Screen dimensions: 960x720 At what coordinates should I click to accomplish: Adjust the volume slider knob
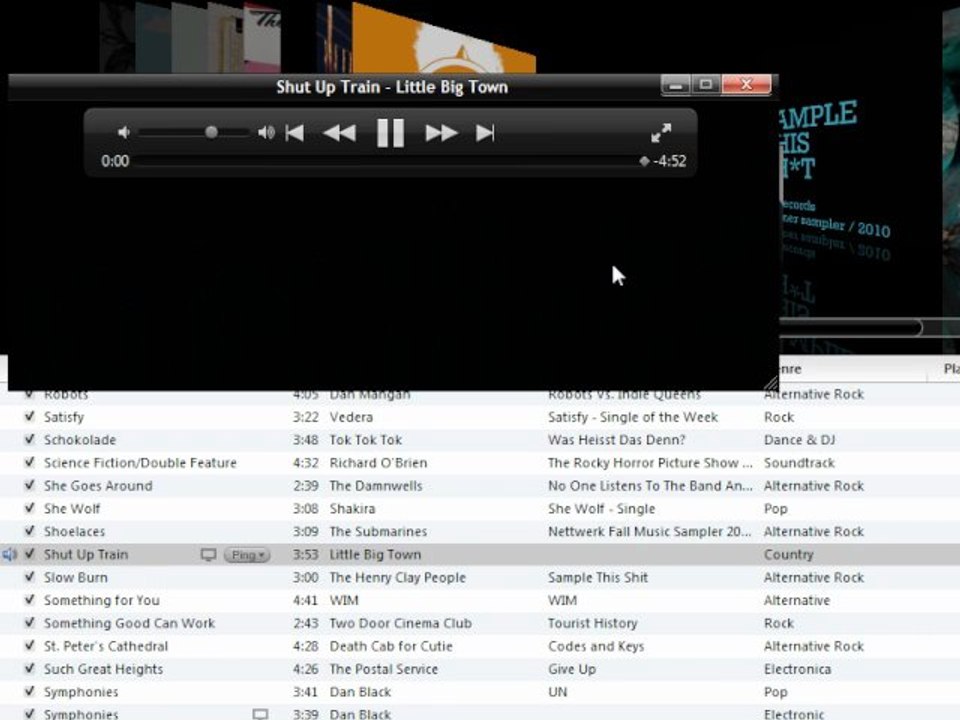[211, 132]
